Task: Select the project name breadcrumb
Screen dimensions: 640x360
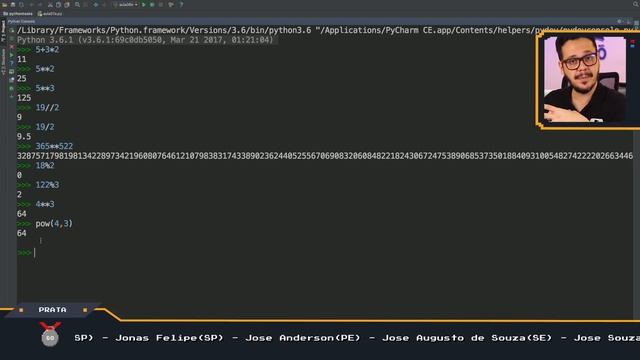Action: (18, 13)
